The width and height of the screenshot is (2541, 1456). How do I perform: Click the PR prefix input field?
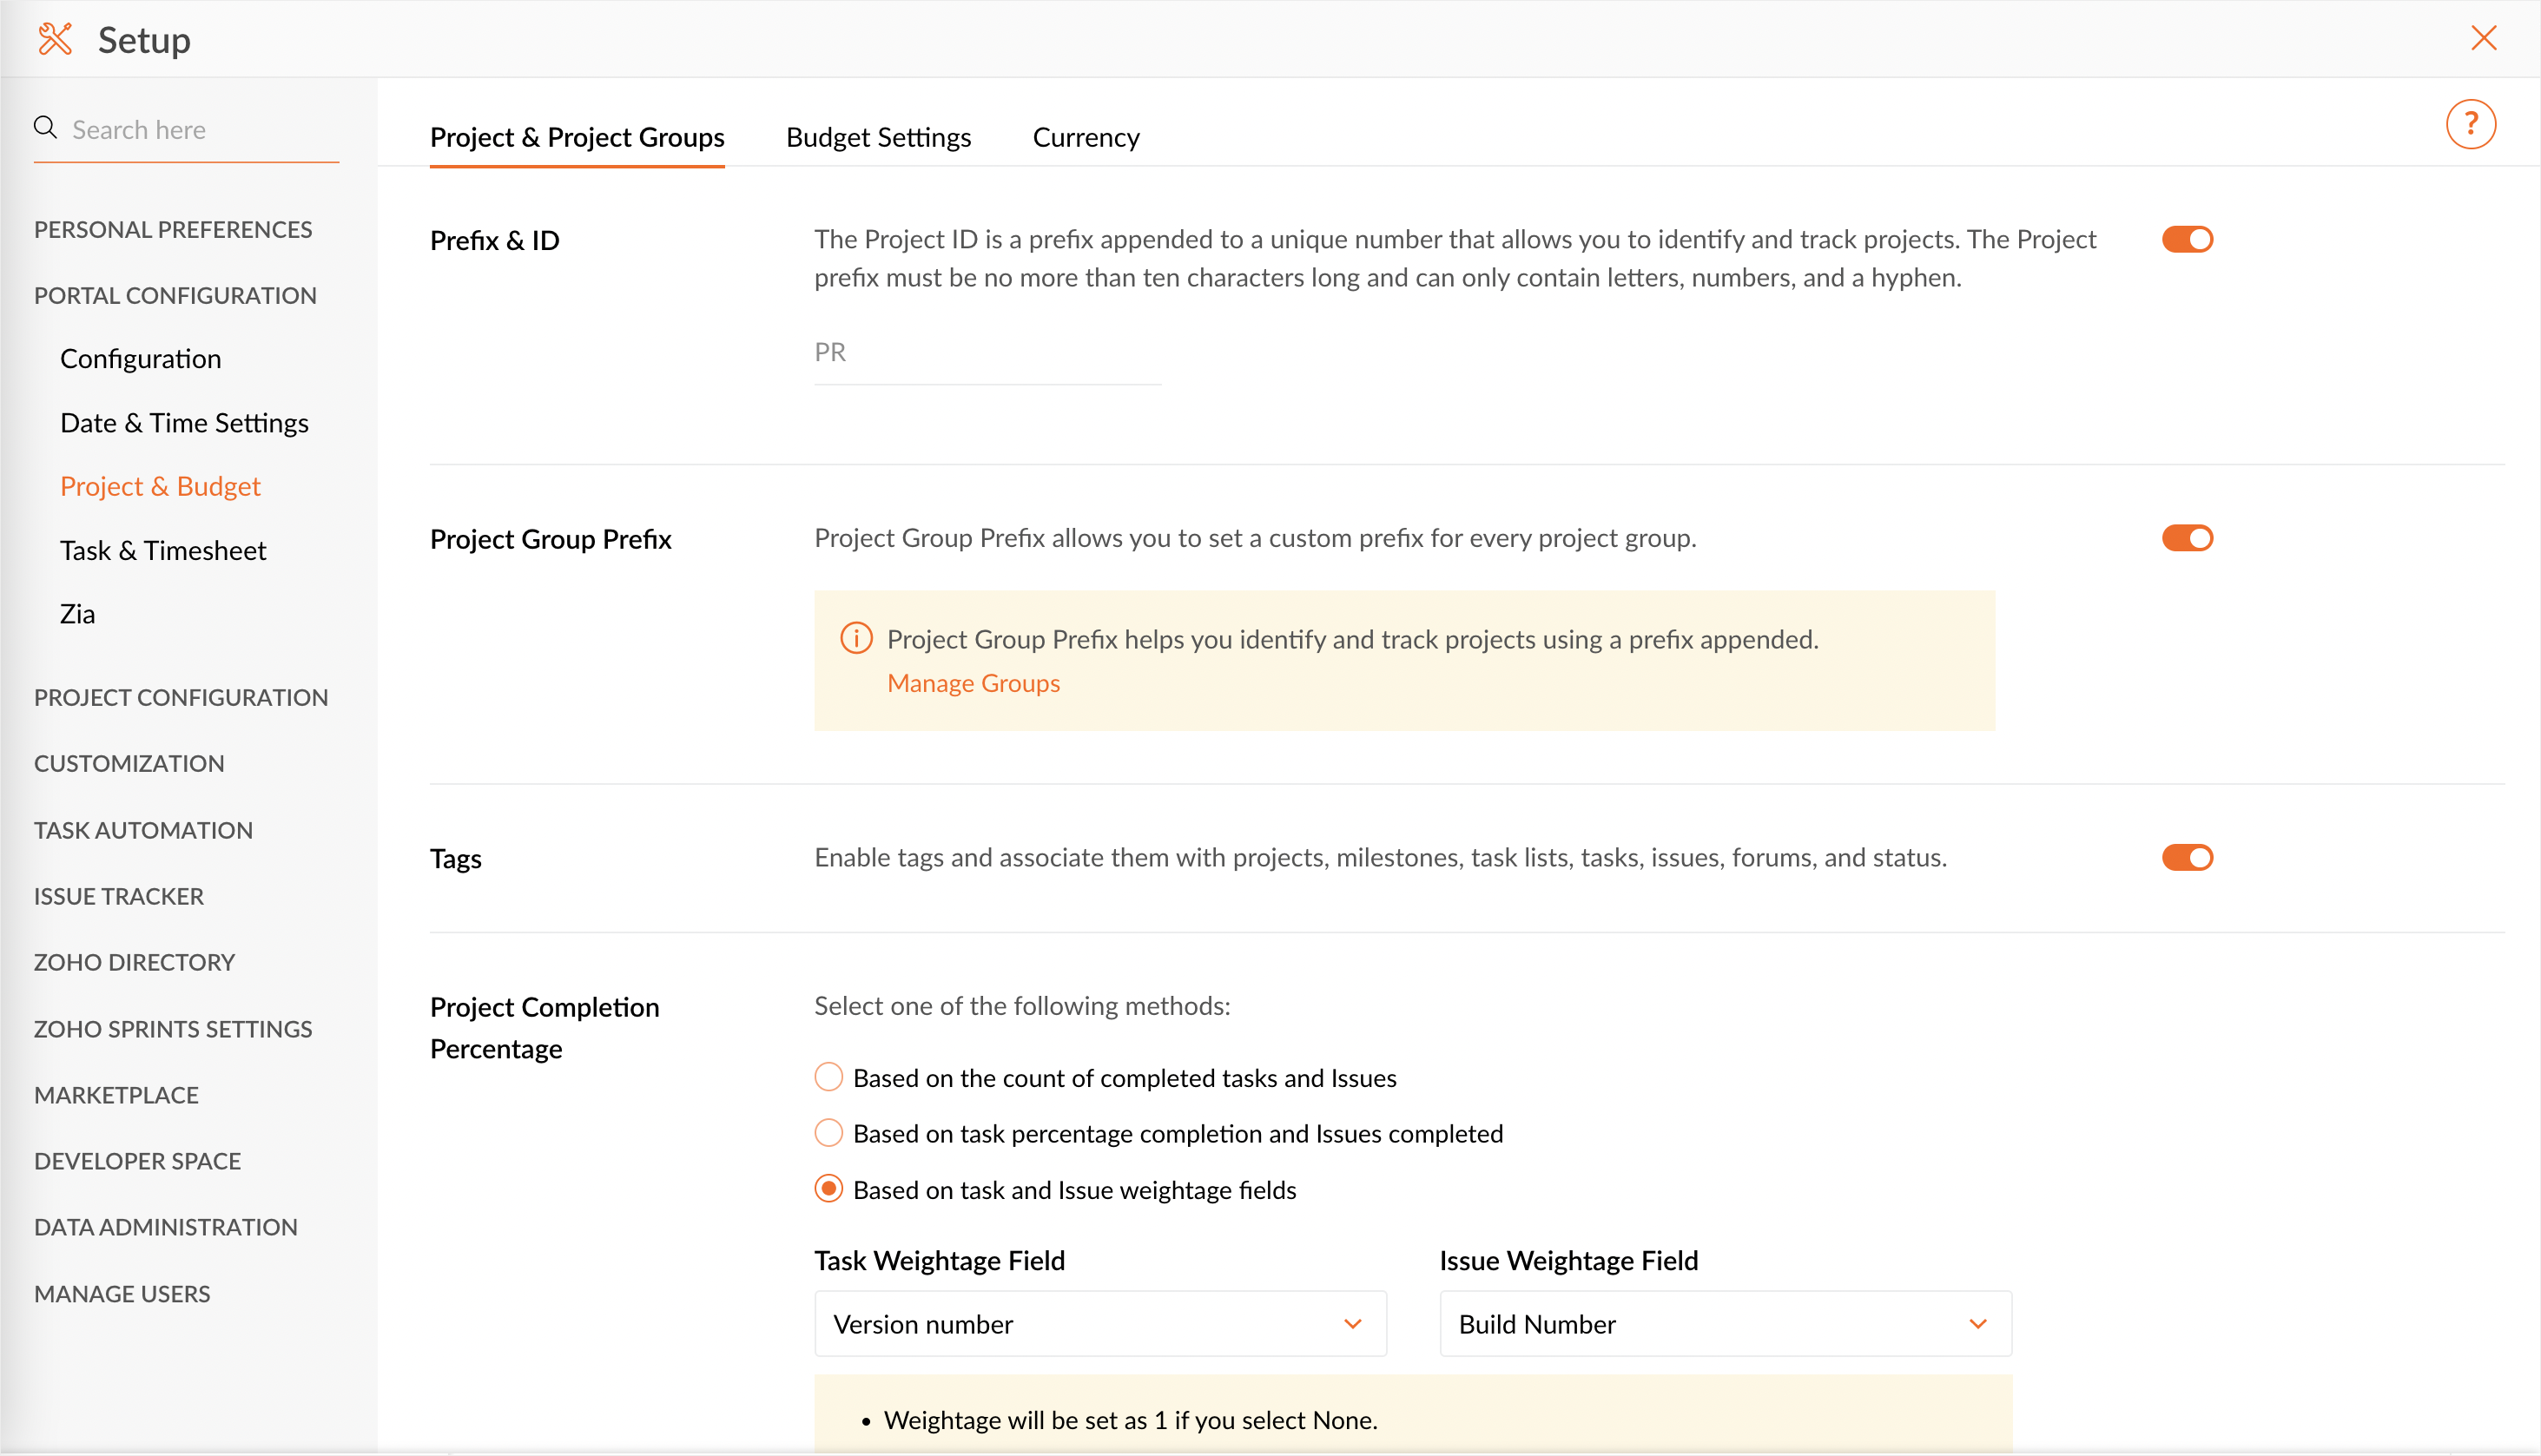coord(986,353)
